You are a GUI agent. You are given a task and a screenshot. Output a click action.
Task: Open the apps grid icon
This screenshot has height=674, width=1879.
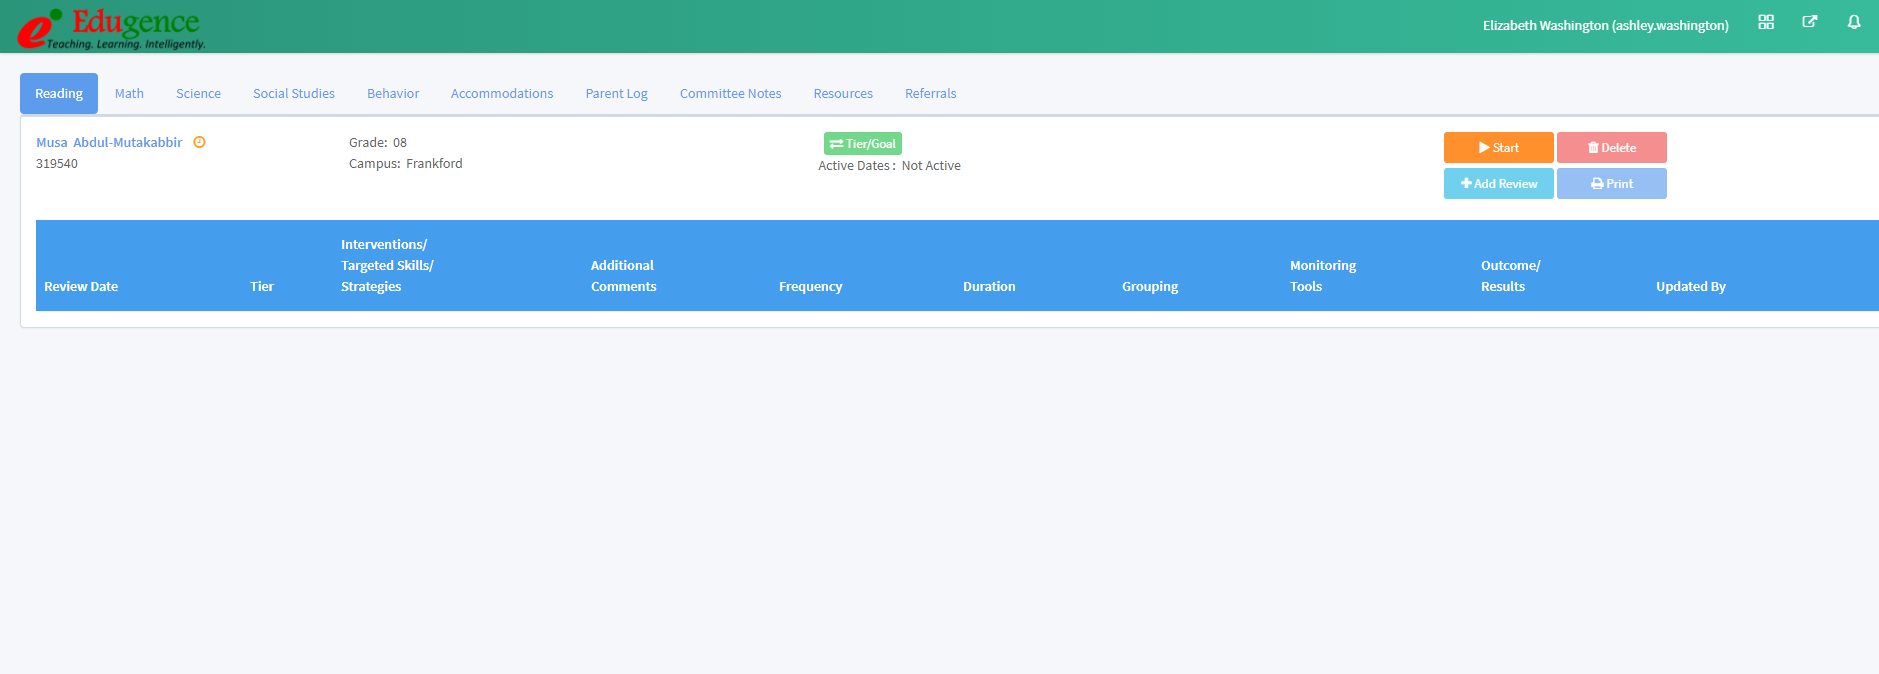1766,22
